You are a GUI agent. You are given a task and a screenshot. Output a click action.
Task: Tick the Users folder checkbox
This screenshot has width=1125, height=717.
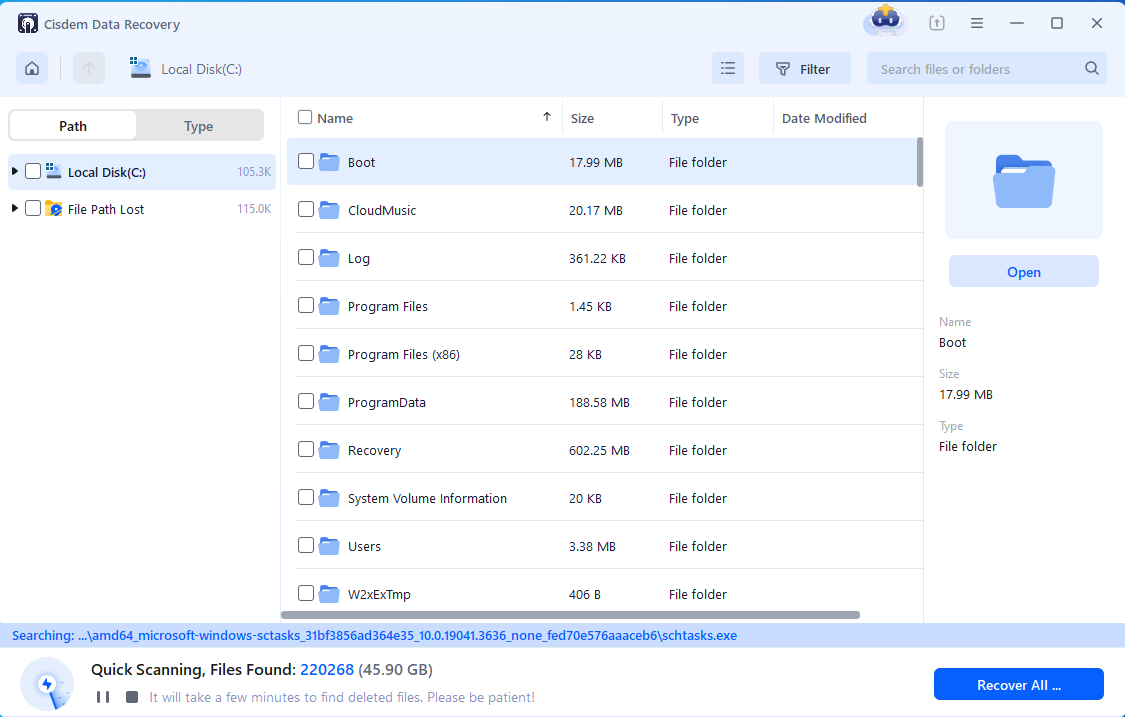coord(306,546)
